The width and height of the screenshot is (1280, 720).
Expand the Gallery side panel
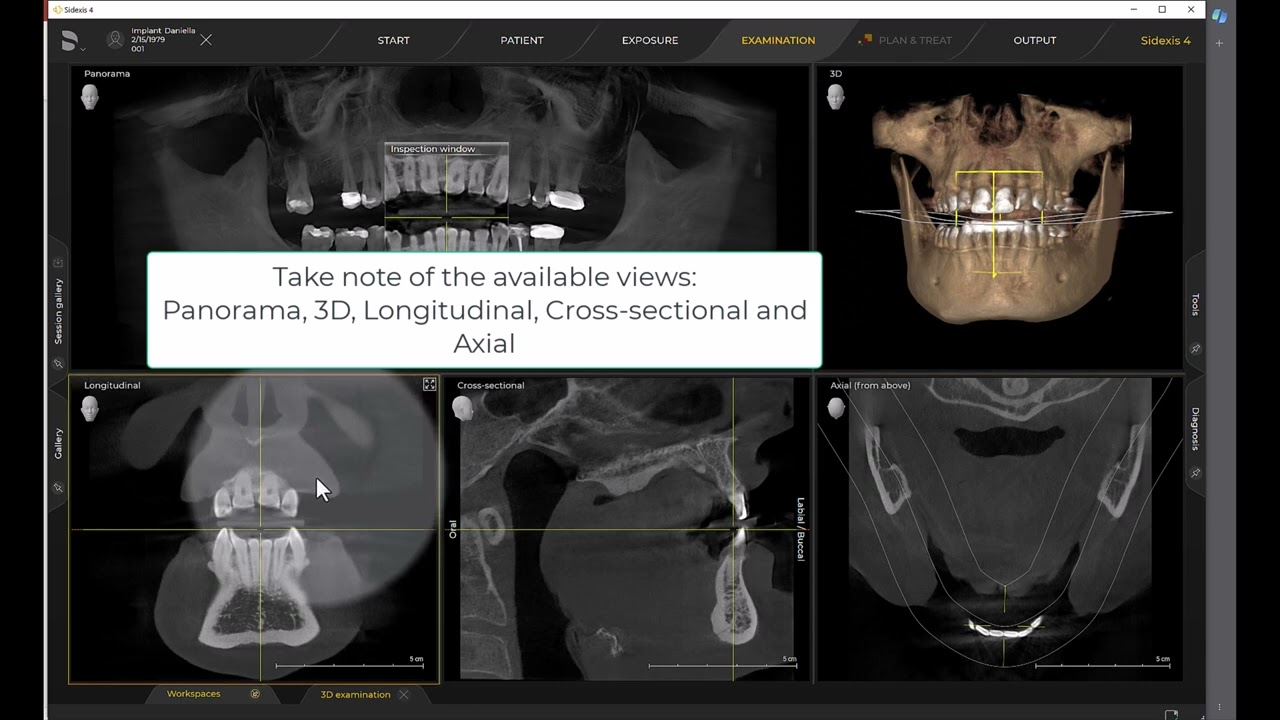(x=58, y=443)
